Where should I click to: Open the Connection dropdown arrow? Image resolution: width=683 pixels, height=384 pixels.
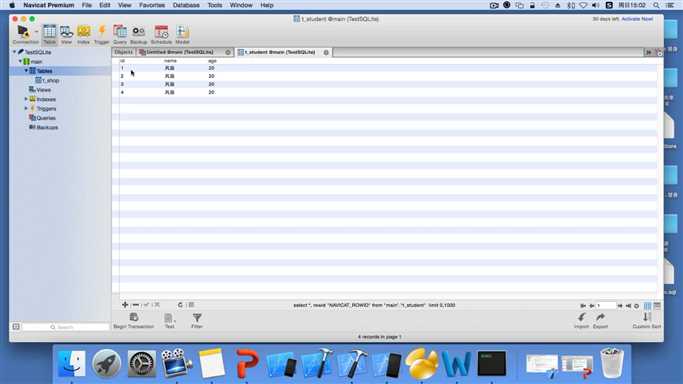(x=36, y=31)
